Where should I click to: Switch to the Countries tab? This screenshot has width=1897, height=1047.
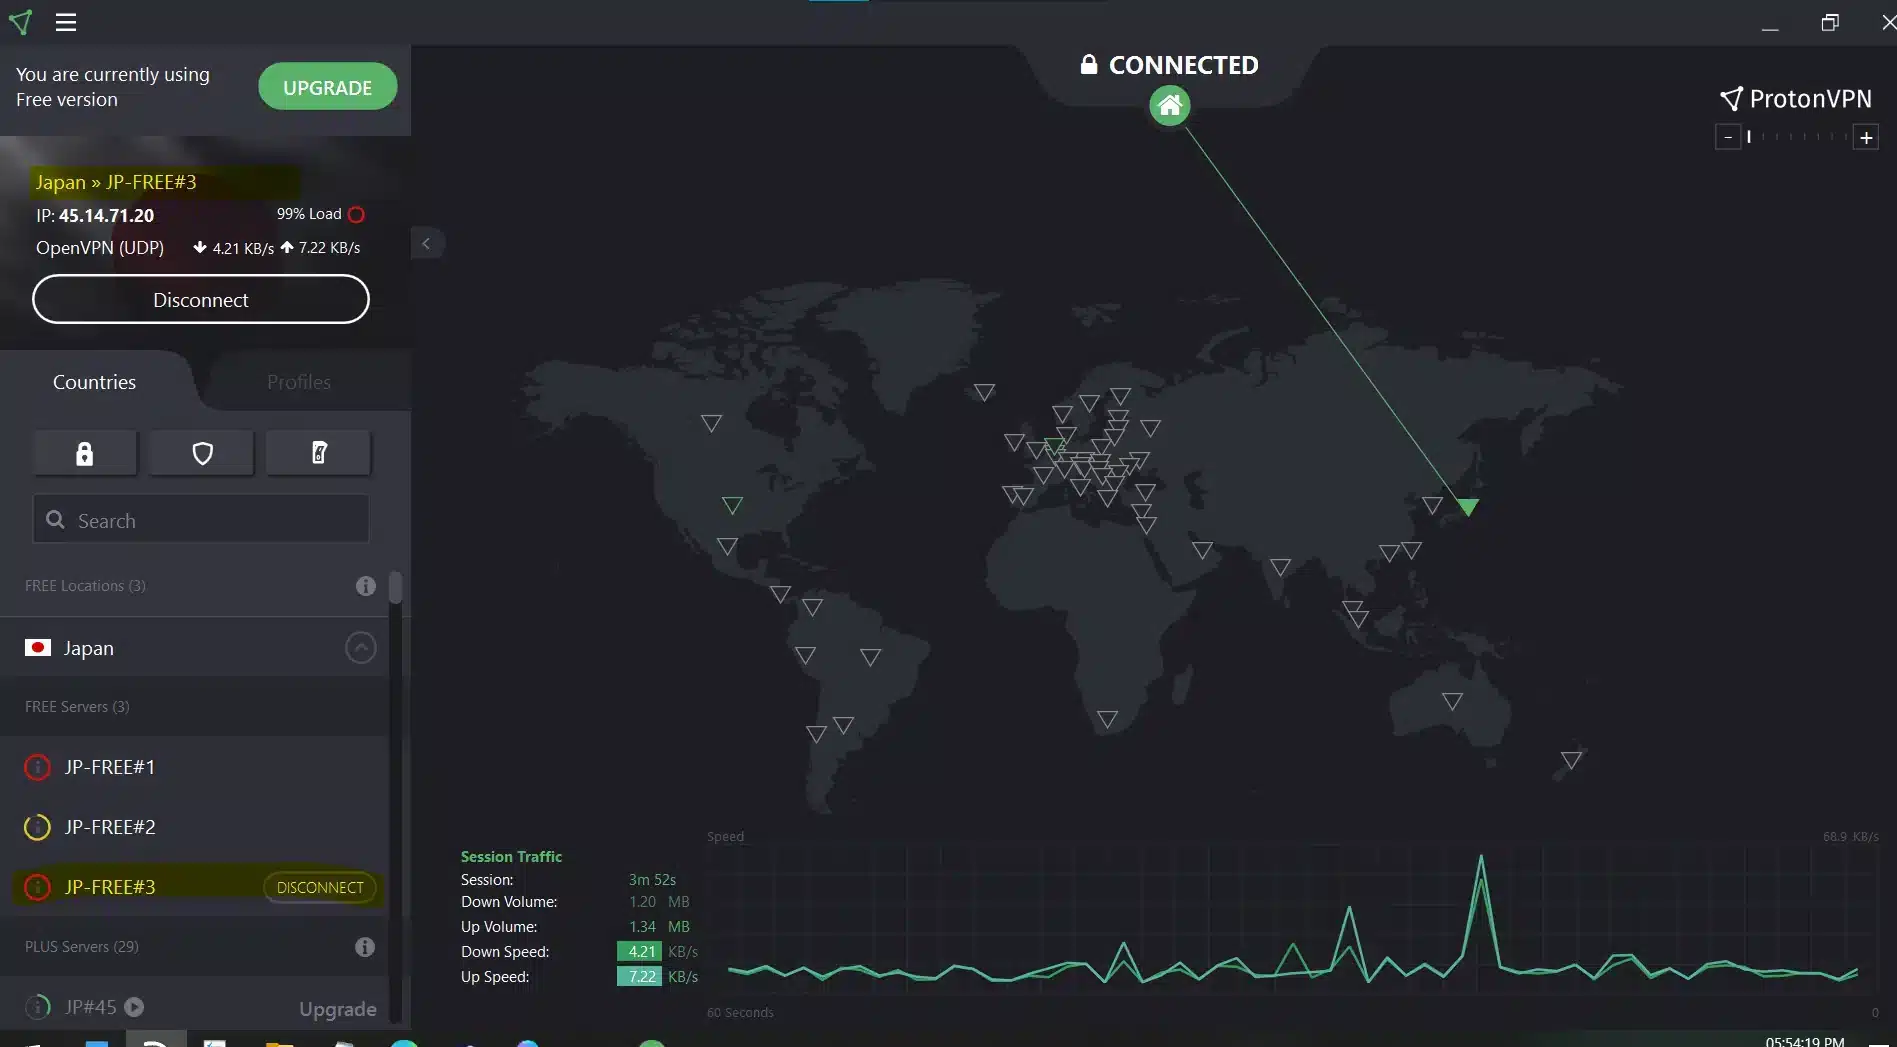tap(94, 382)
